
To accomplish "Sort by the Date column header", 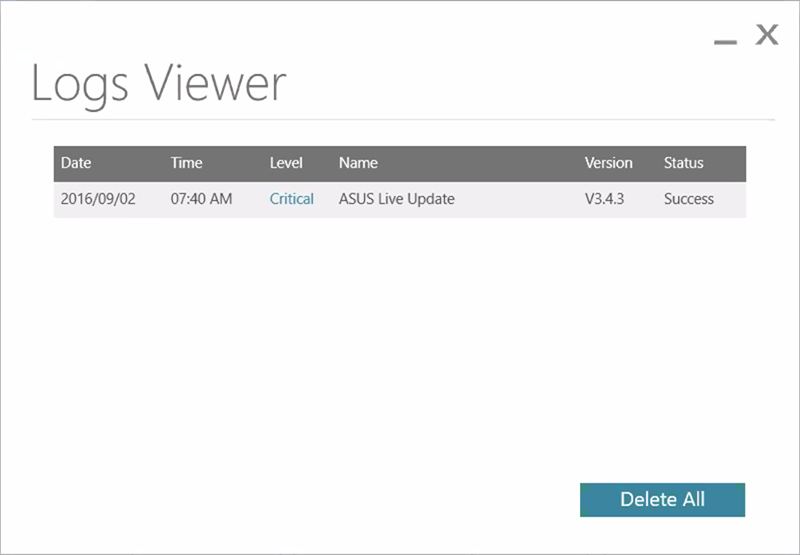I will 76,163.
